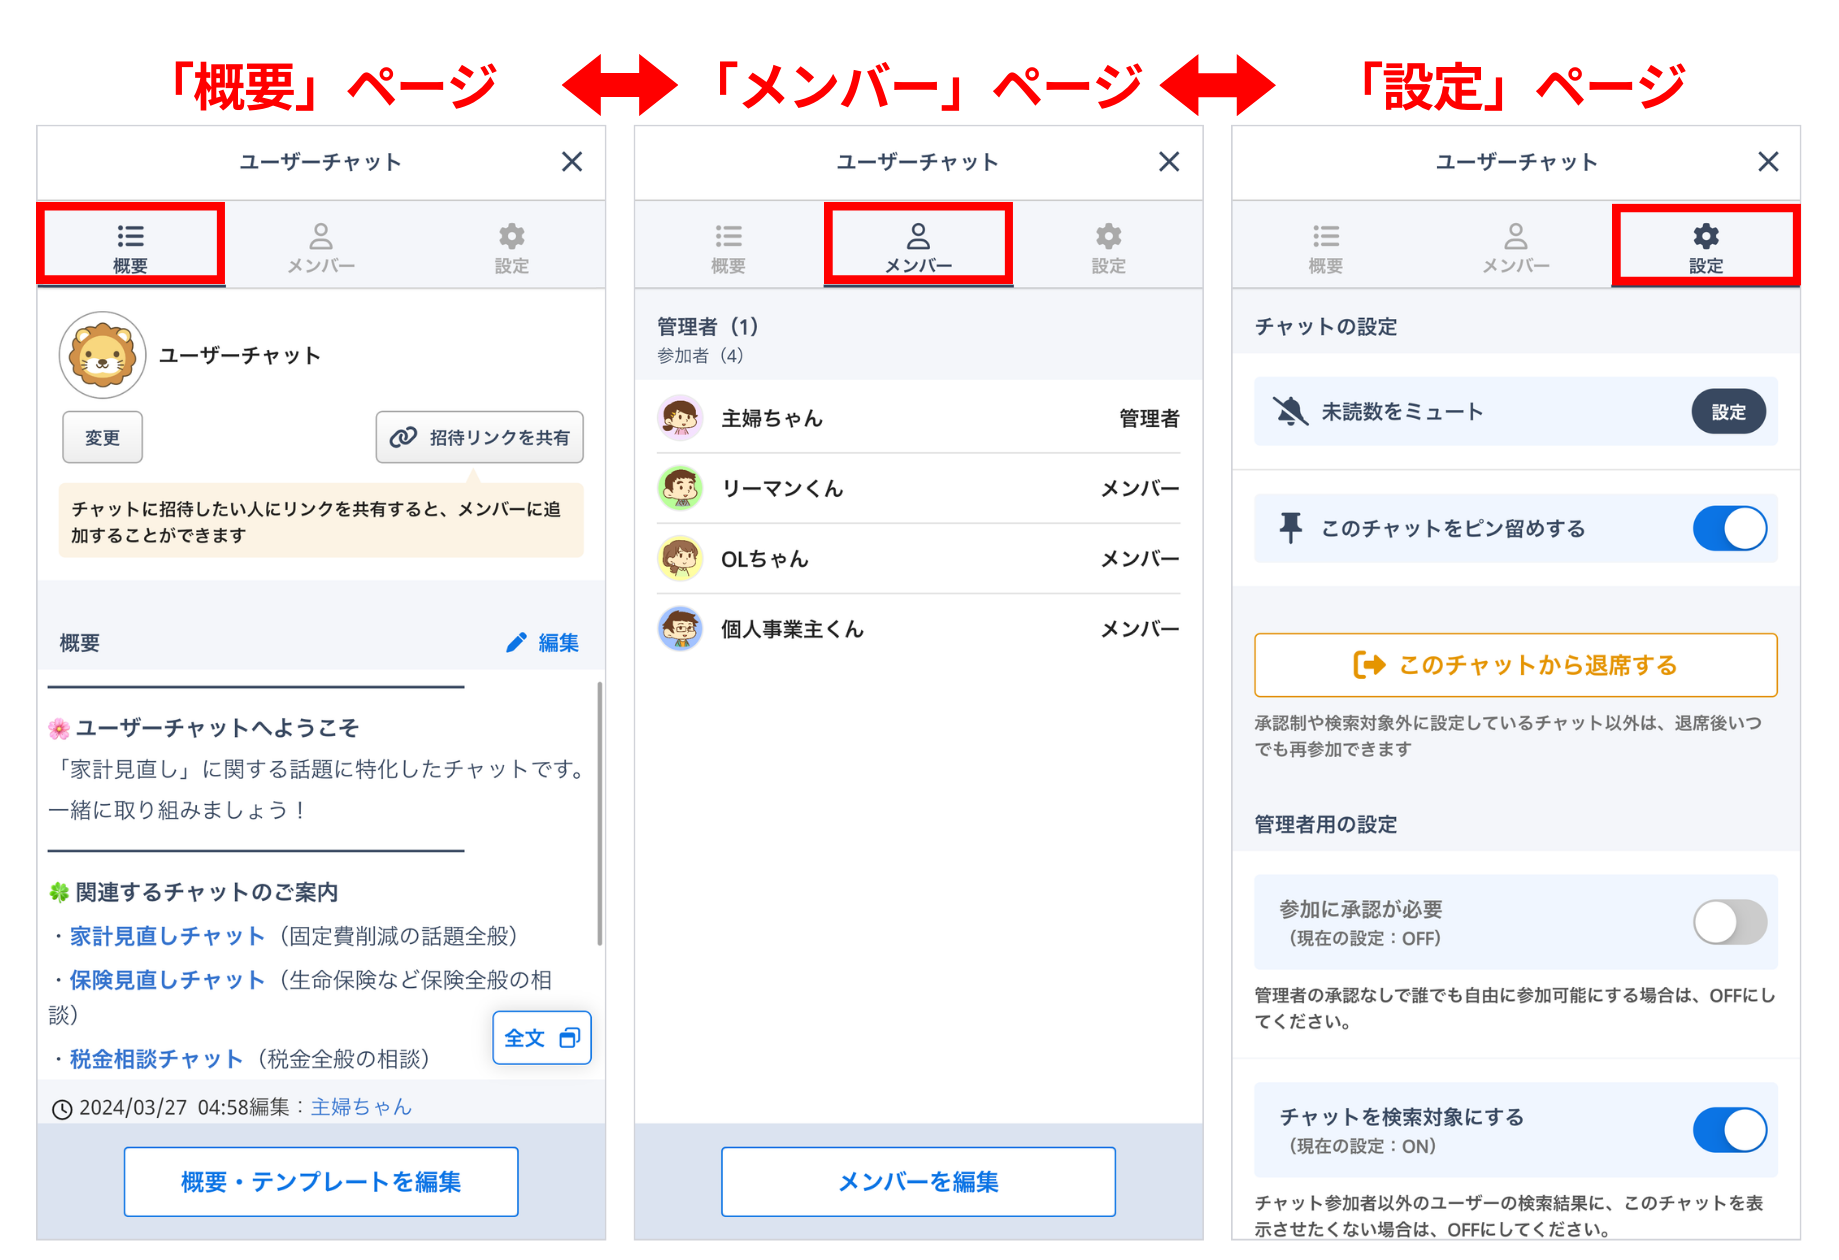1839x1260 pixels.
Task: Open the 家計見直しチャット link
Action: pyautogui.click(x=167, y=936)
